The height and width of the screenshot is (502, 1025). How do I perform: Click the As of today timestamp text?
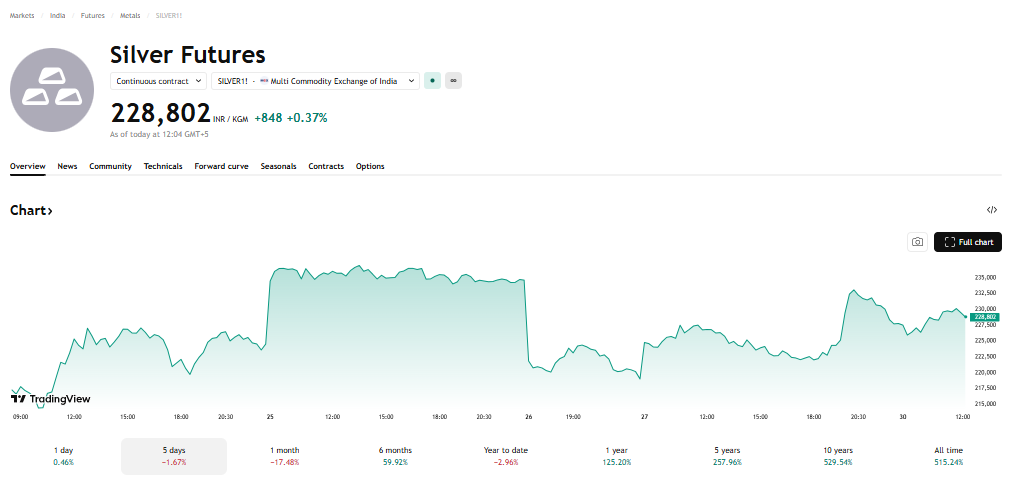[159, 135]
